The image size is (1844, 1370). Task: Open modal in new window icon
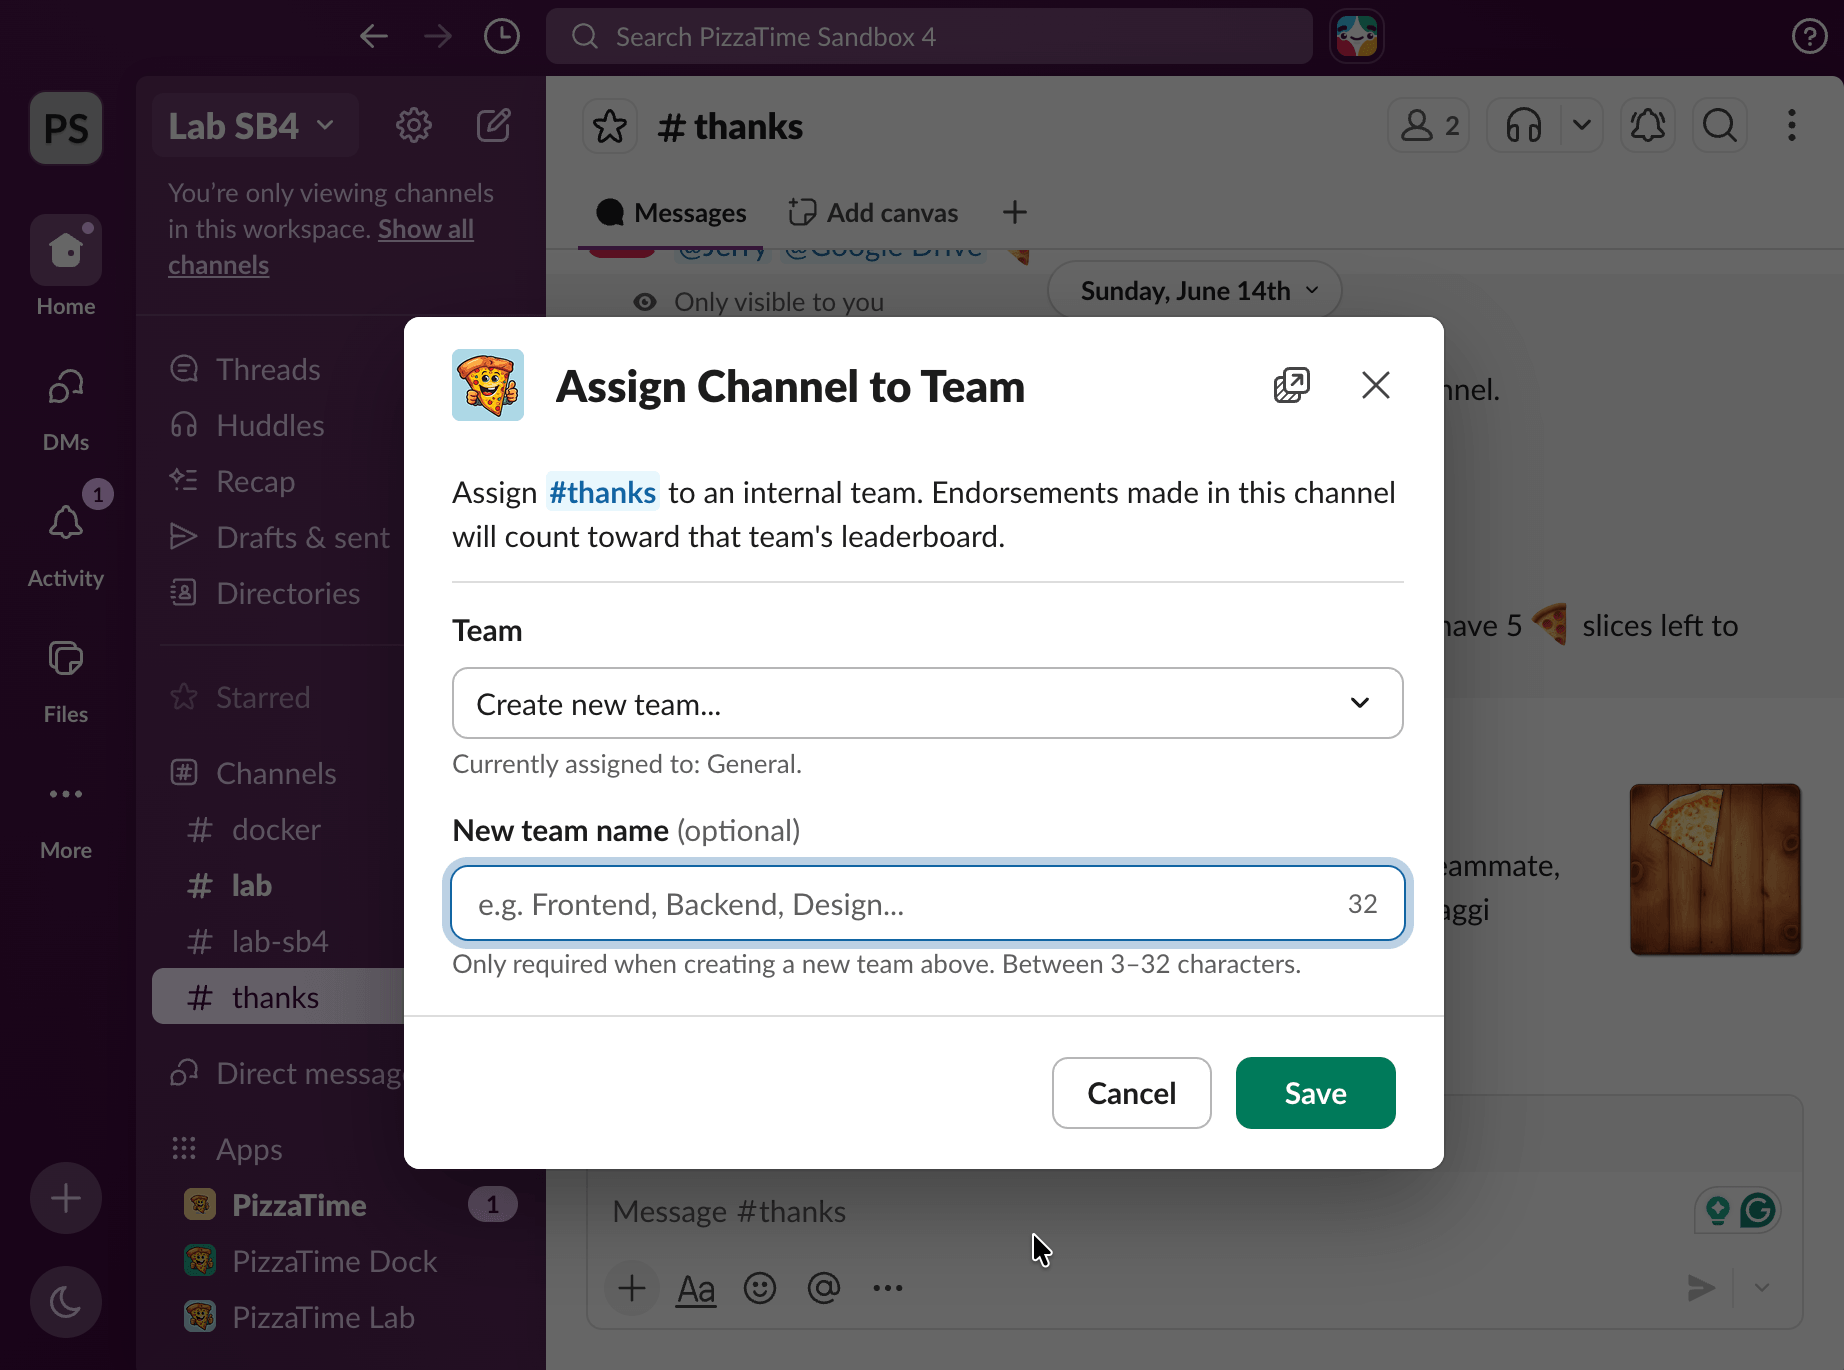click(1292, 385)
